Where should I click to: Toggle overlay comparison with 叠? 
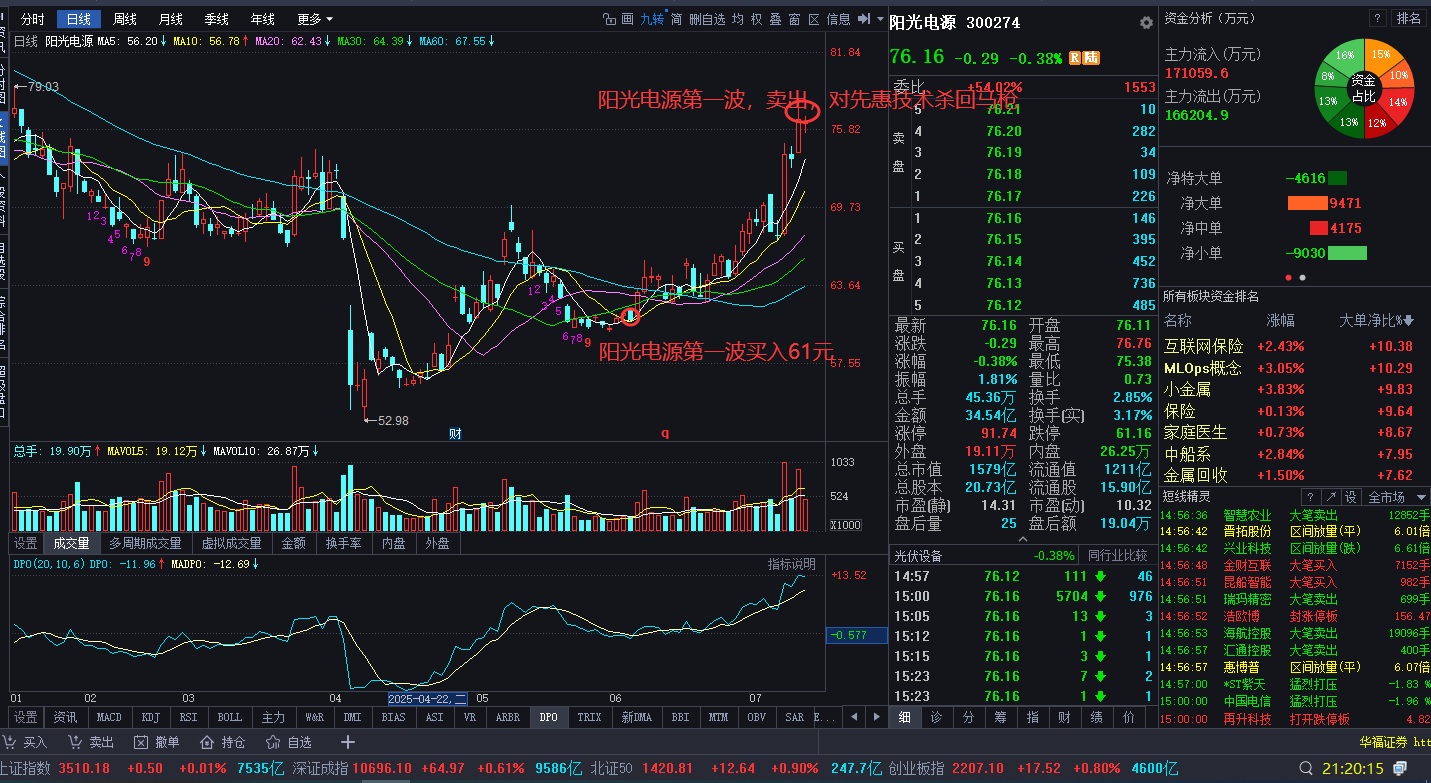775,19
